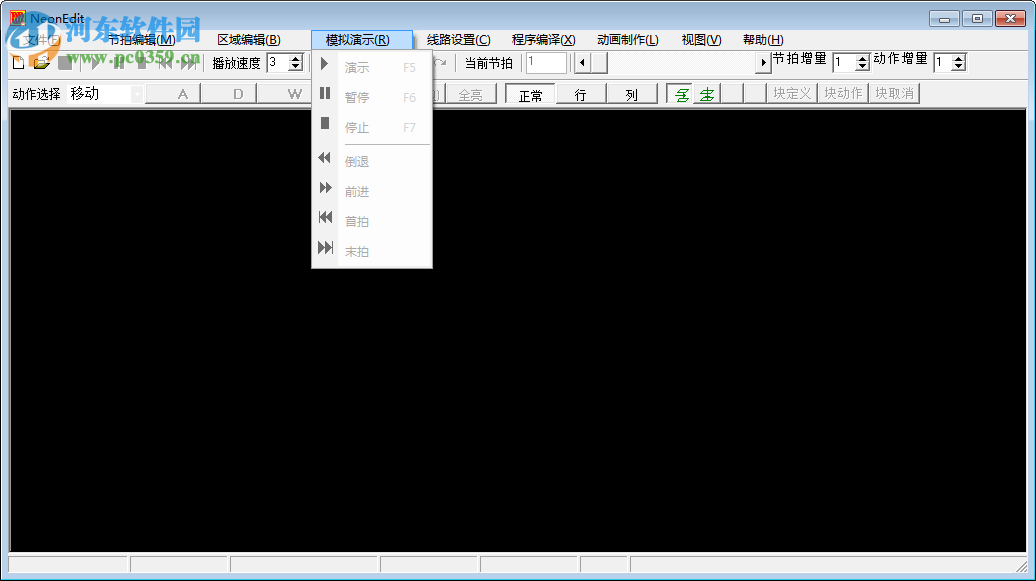
Task: Open the 动作选择 action dropdown
Action: [137, 93]
